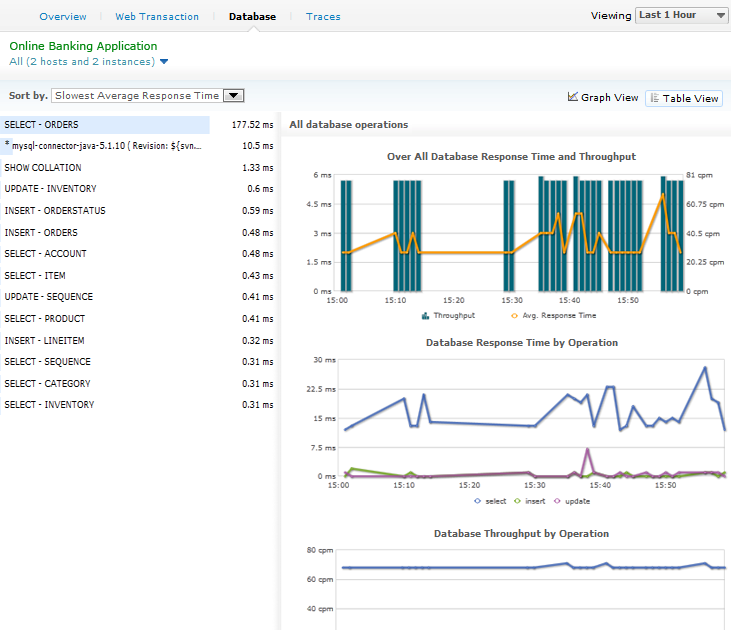731x630 pixels.
Task: Select SHOW COLLATION in operations list
Action: point(43,168)
